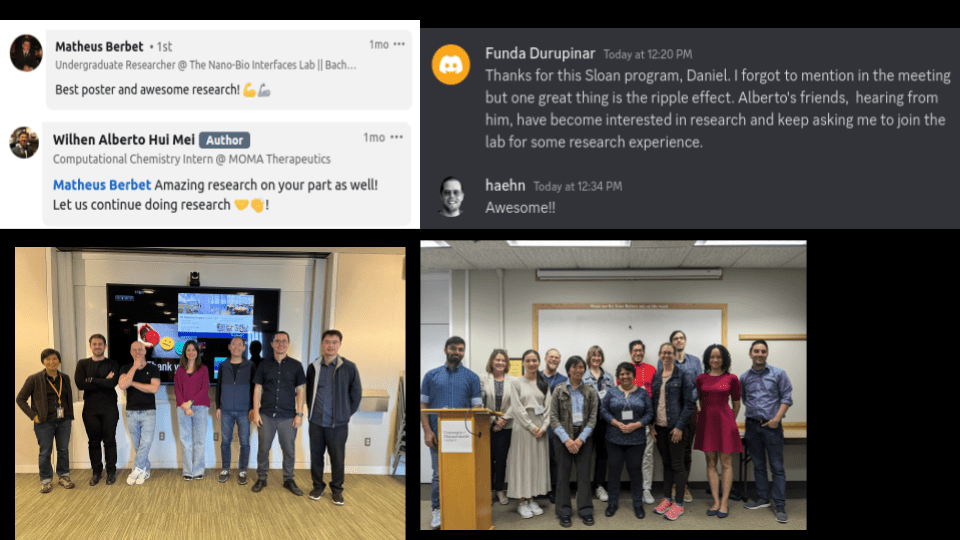Image resolution: width=960 pixels, height=540 pixels.
Task: Open the Matheus Berbet commenter name
Action: 99,47
